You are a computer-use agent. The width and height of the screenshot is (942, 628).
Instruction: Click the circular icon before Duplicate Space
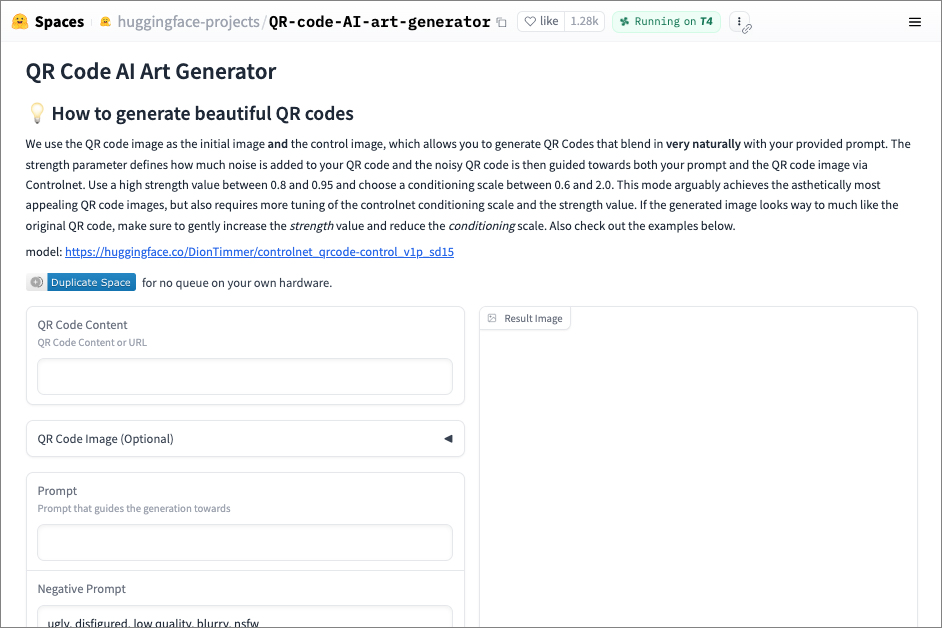[x=36, y=281]
